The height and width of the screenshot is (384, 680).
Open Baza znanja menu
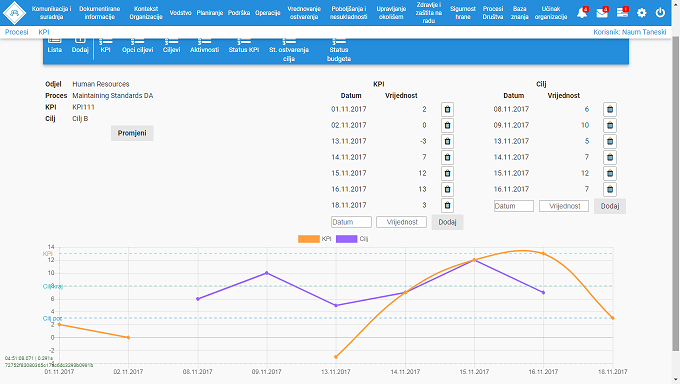(x=520, y=13)
